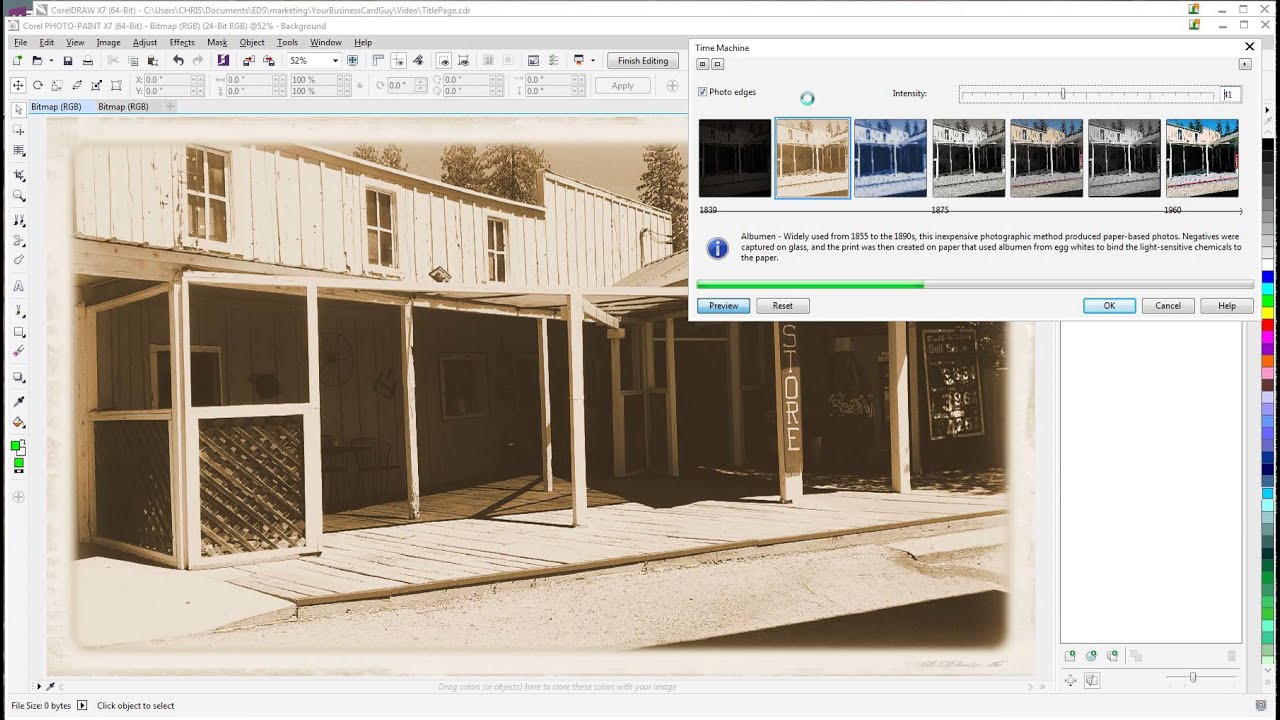The height and width of the screenshot is (720, 1280).
Task: Activate the Zoom tool in the toolbox
Action: point(19,196)
